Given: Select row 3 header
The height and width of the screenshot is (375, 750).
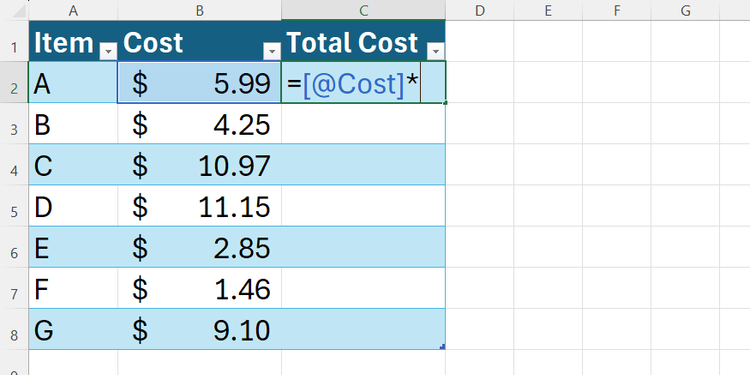Looking at the screenshot, I should 14,123.
